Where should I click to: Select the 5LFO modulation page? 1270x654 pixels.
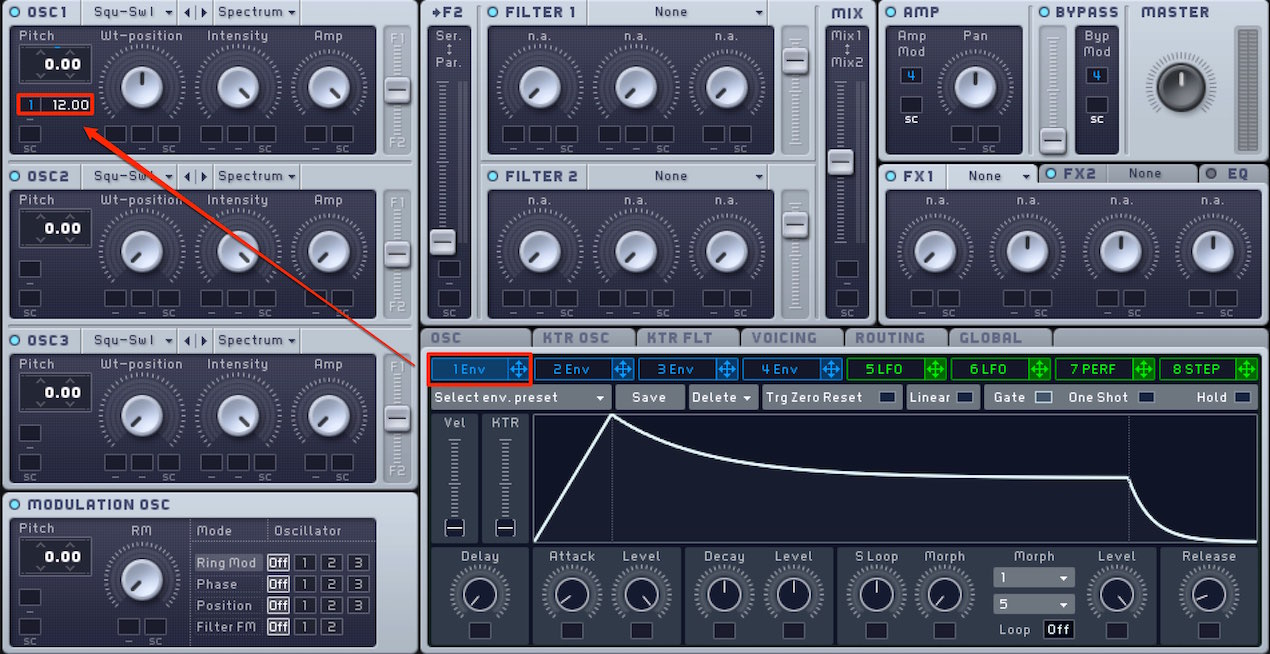(884, 369)
